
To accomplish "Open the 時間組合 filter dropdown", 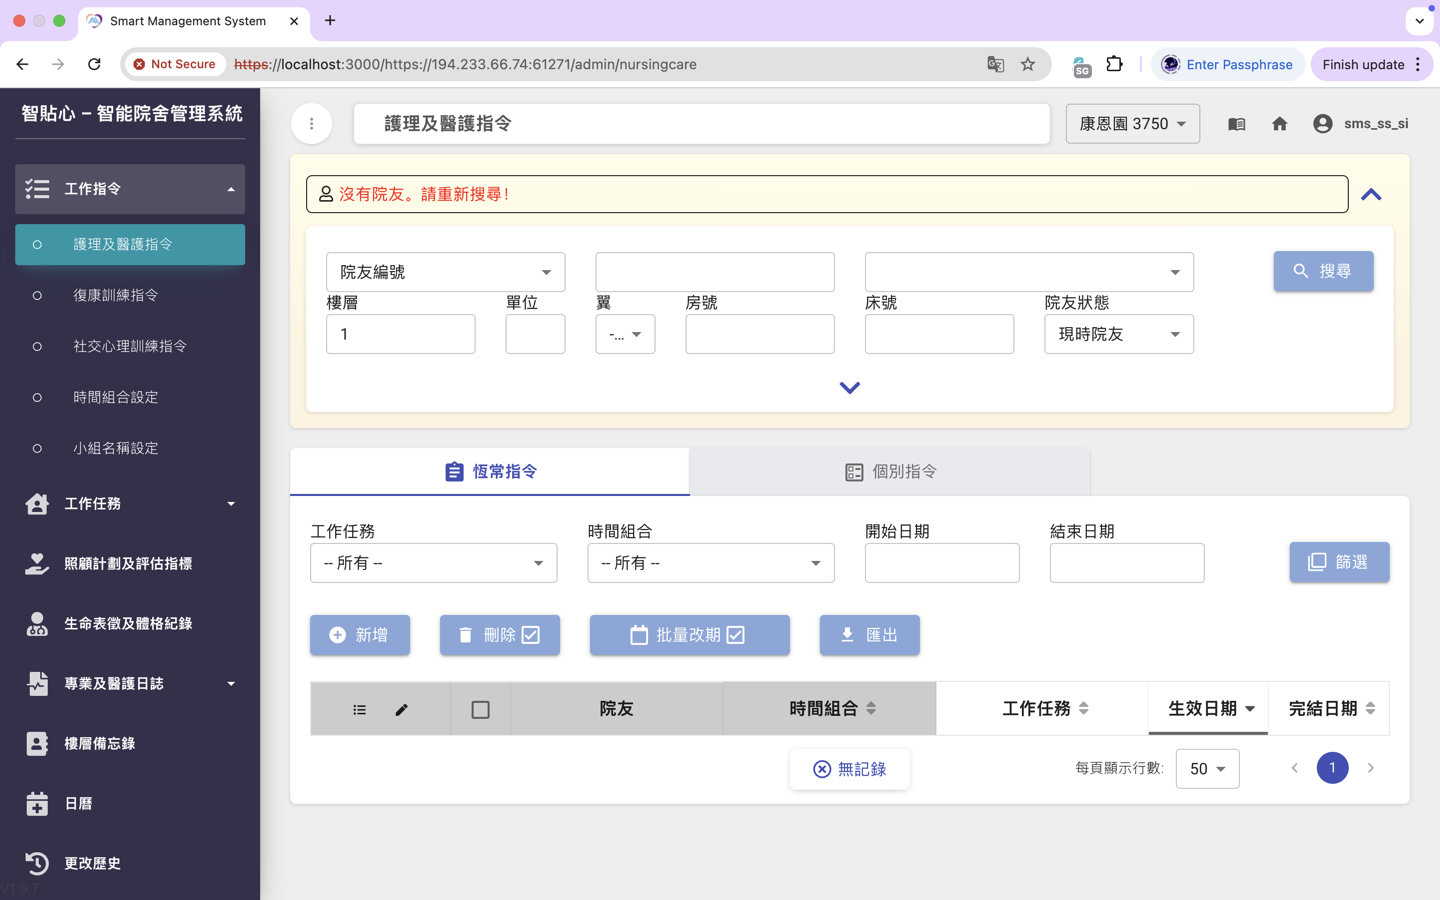I will [x=711, y=563].
